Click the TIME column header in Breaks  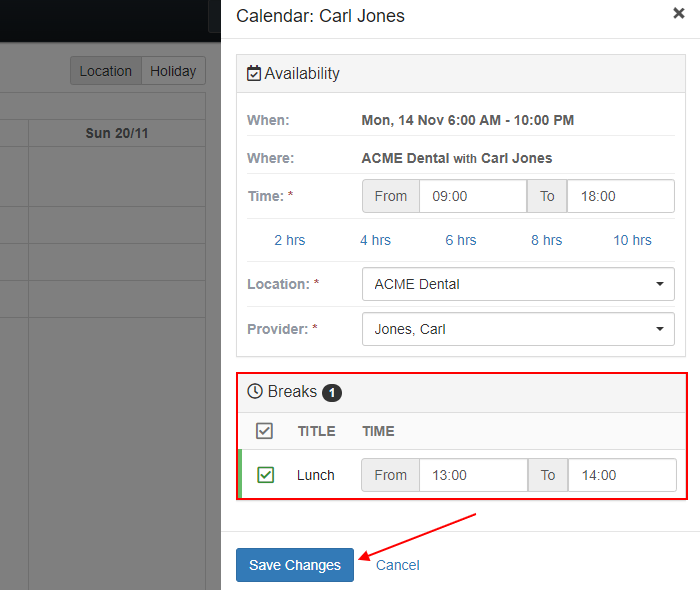coord(378,431)
